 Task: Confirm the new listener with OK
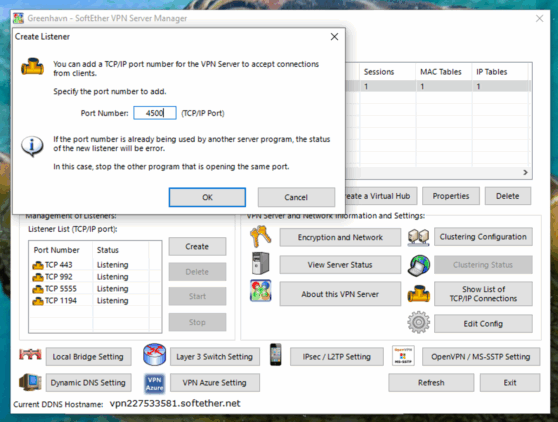tap(207, 197)
